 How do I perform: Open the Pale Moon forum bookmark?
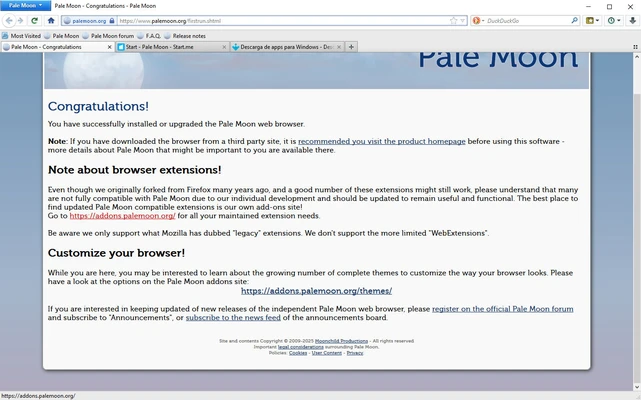[x=108, y=36]
